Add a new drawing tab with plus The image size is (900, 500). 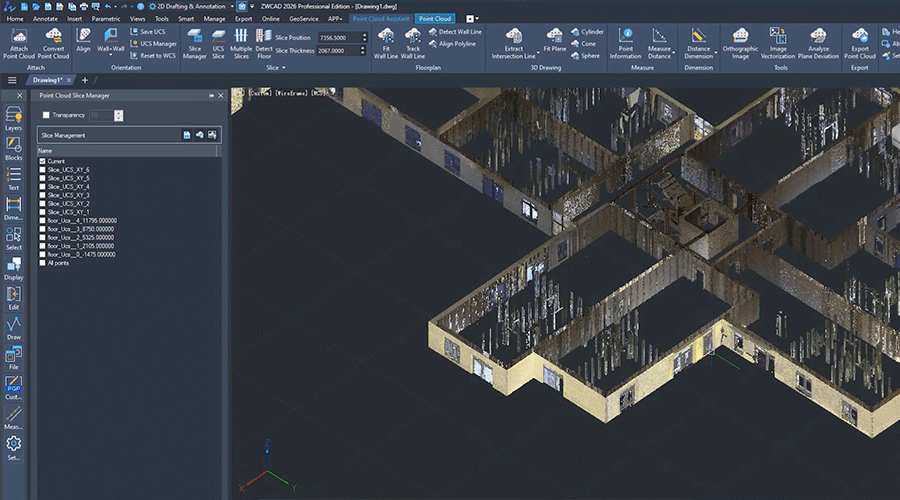pos(85,80)
